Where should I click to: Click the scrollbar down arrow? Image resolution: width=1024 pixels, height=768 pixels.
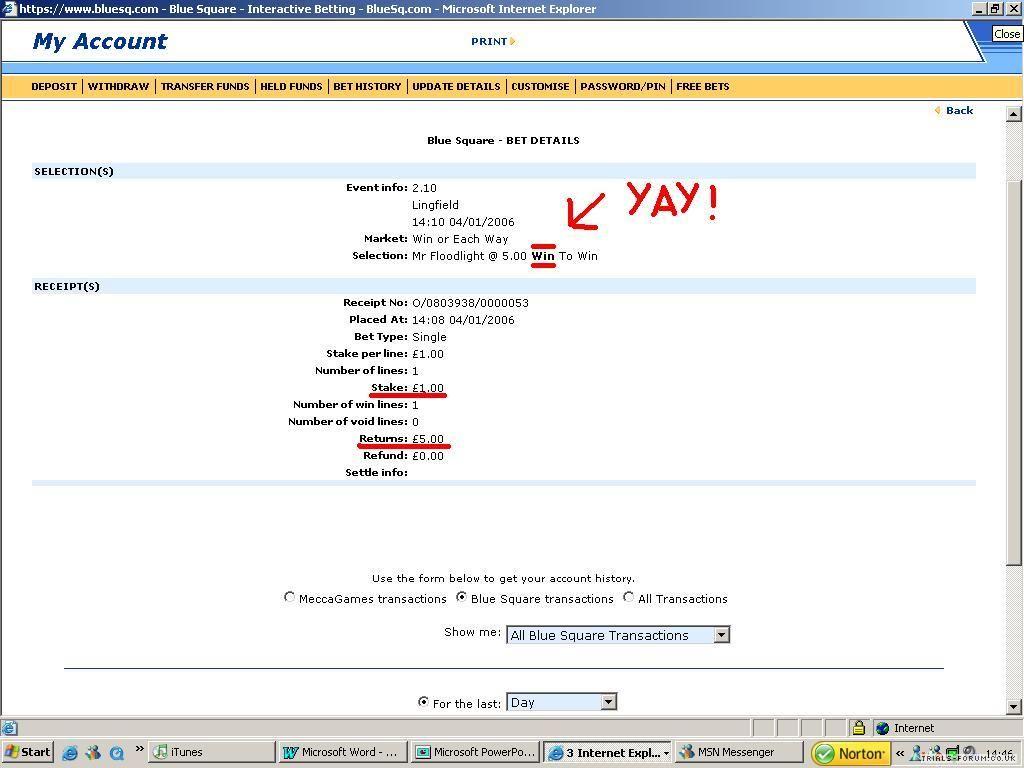1014,706
